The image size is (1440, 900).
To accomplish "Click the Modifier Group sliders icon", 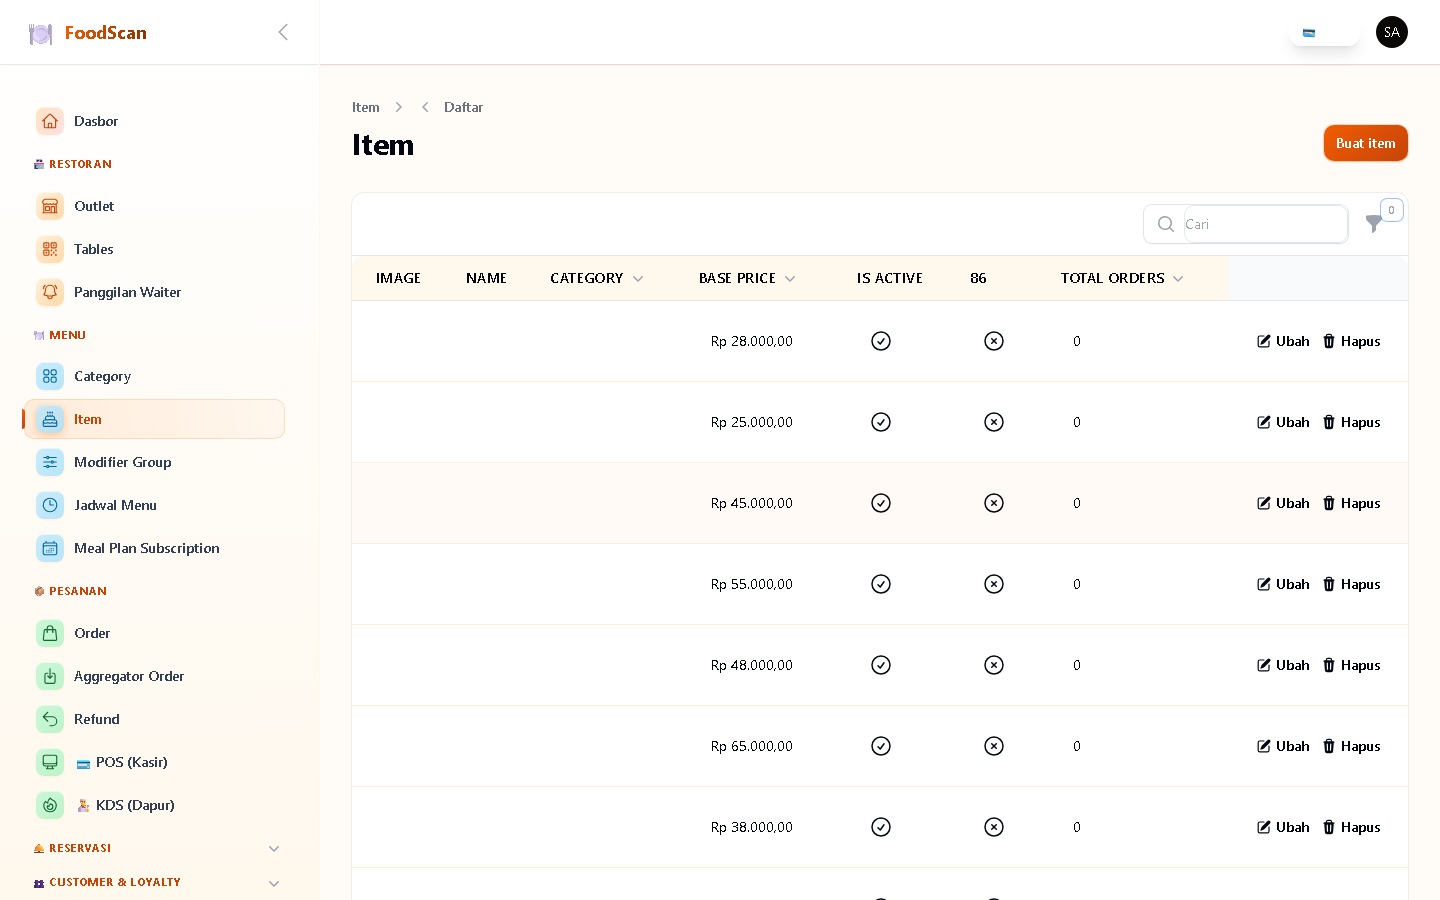I will point(50,462).
